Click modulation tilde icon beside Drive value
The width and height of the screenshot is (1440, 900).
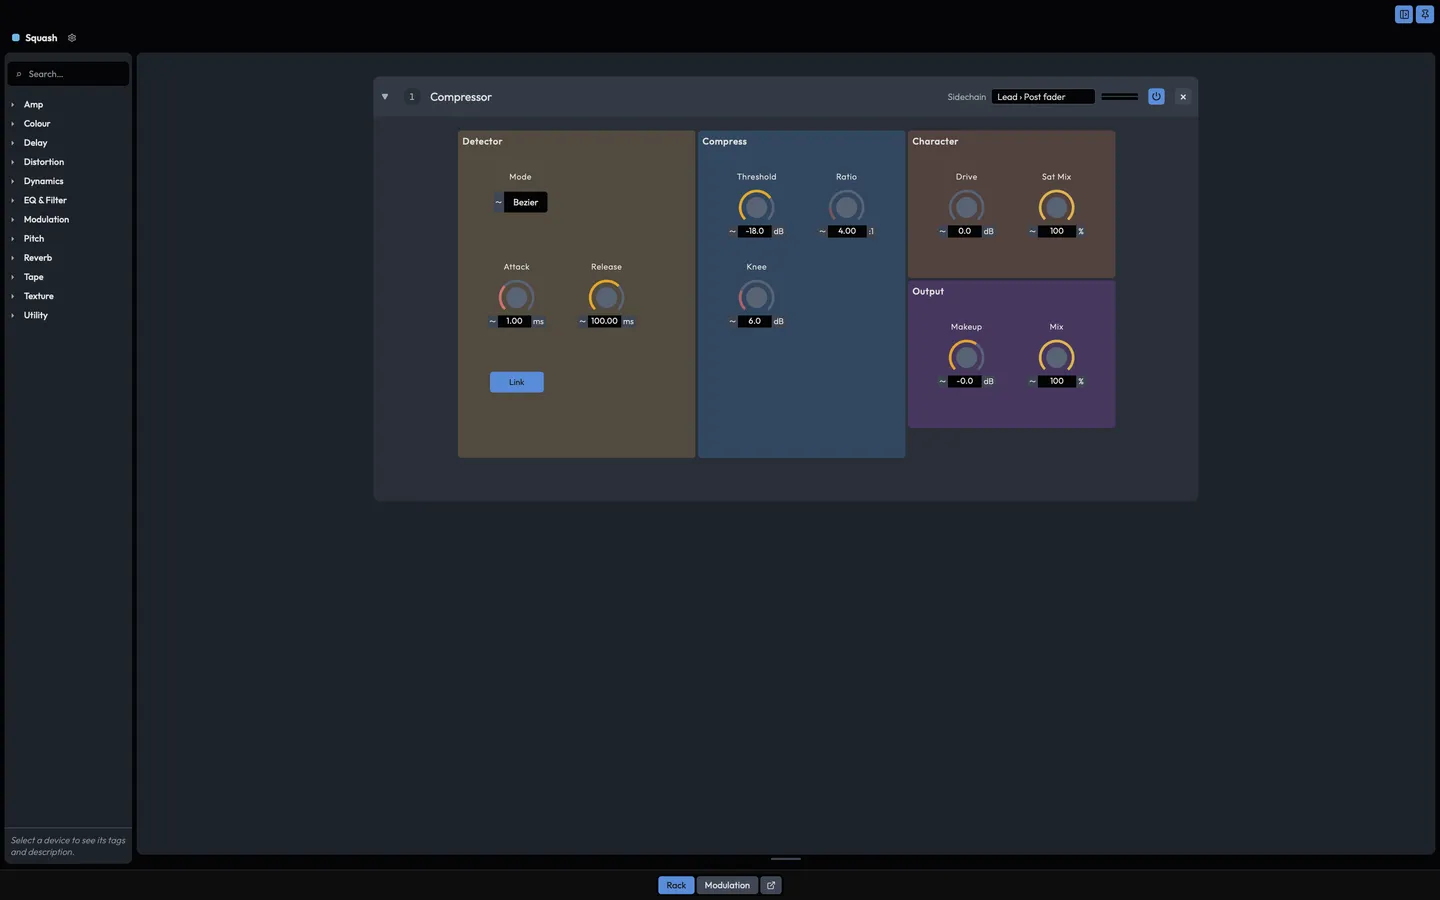pos(942,231)
